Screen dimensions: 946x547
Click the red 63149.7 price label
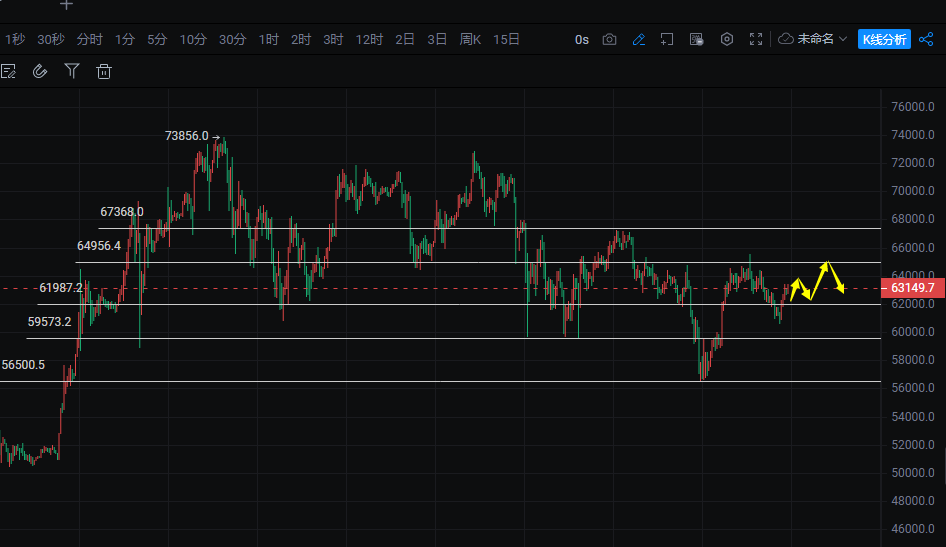click(x=911, y=289)
